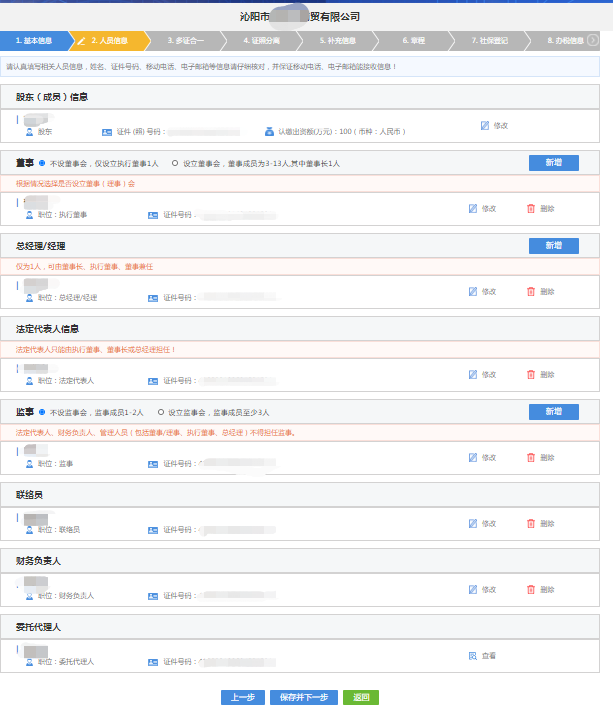Click 新增 in 监事 section

coord(554,412)
